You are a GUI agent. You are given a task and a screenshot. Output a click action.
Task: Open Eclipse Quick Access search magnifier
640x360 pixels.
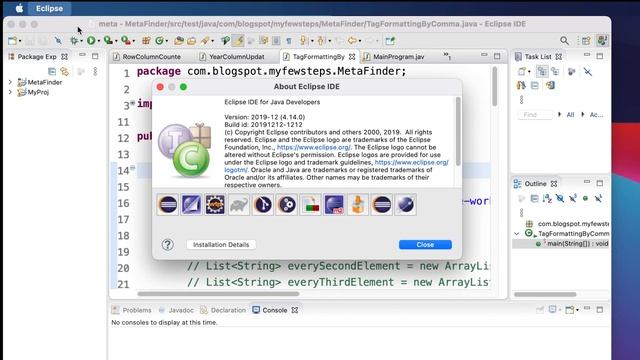[564, 40]
